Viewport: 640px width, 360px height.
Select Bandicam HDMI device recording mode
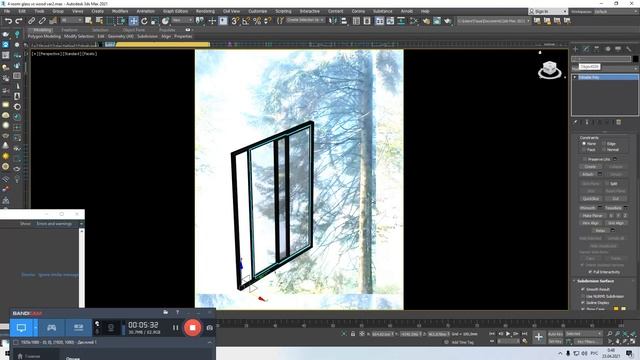pos(78,327)
